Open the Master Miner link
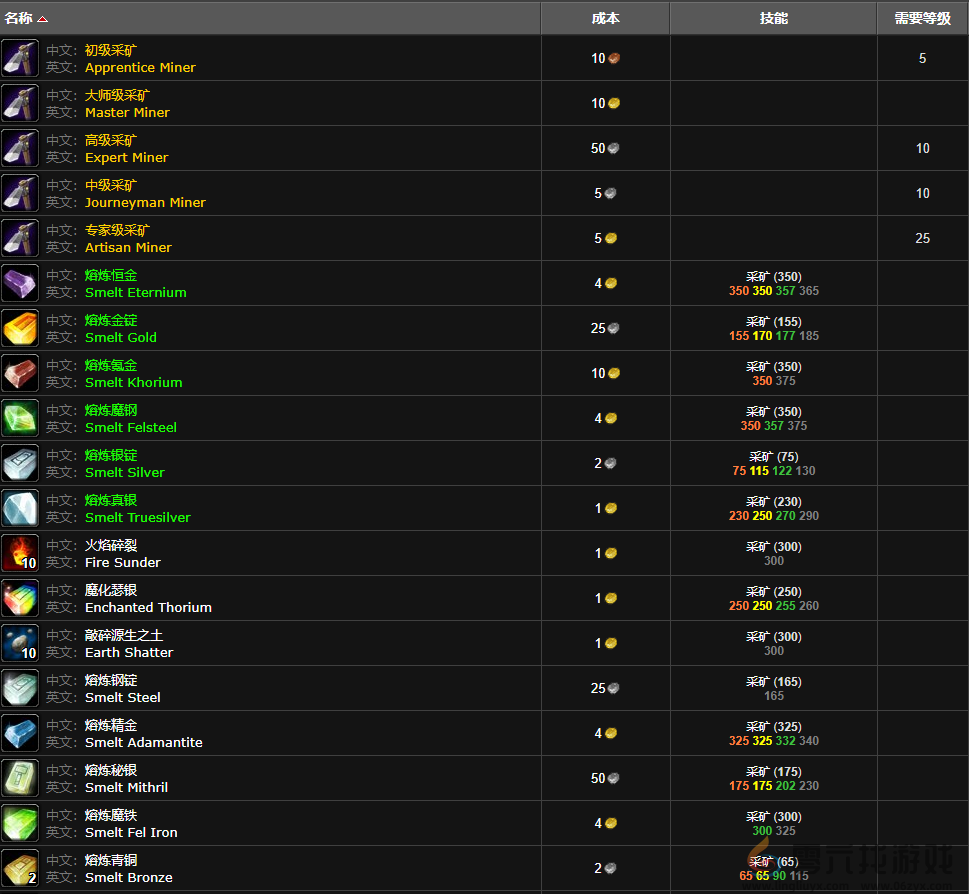 [127, 112]
